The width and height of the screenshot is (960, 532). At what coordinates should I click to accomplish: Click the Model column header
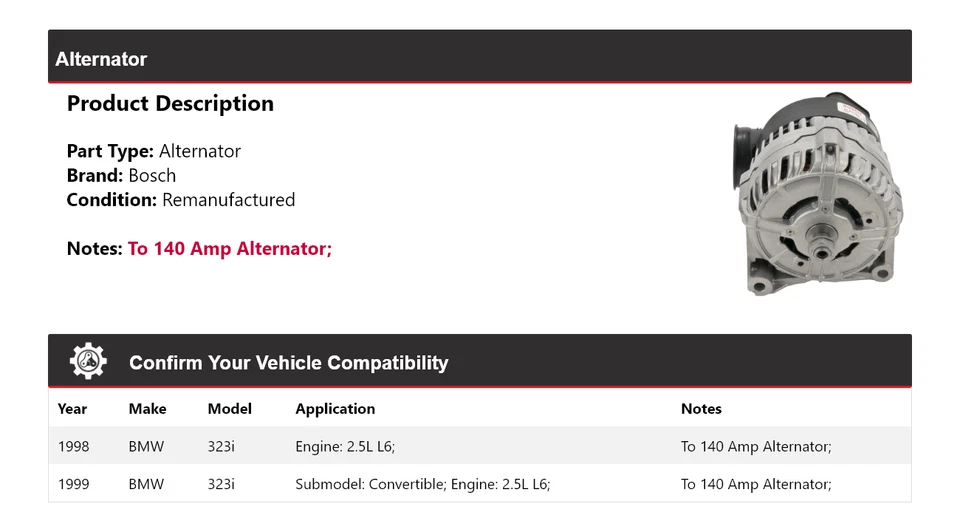click(230, 408)
